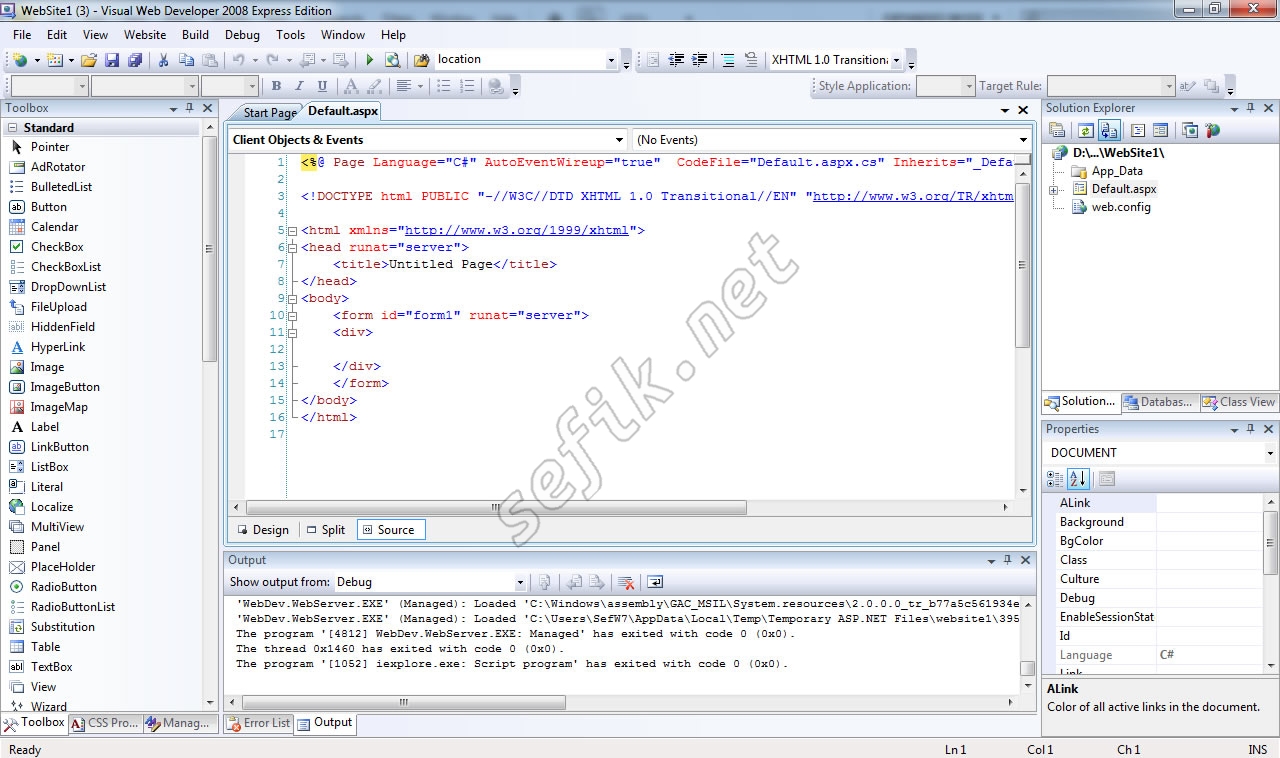The width and height of the screenshot is (1280, 758).
Task: Click the Copy Web Site icon
Action: (1190, 130)
